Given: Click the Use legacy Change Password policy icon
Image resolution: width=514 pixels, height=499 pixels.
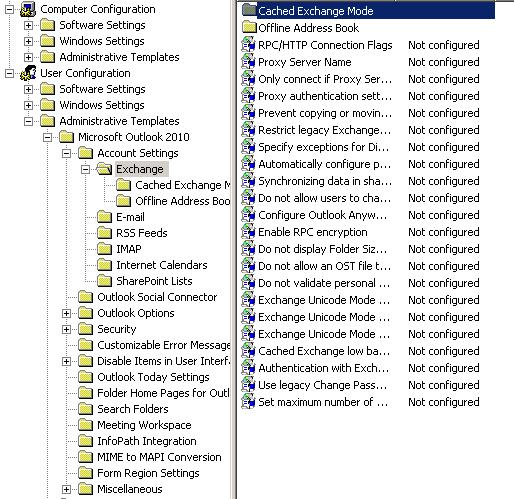Looking at the screenshot, I should point(248,385).
